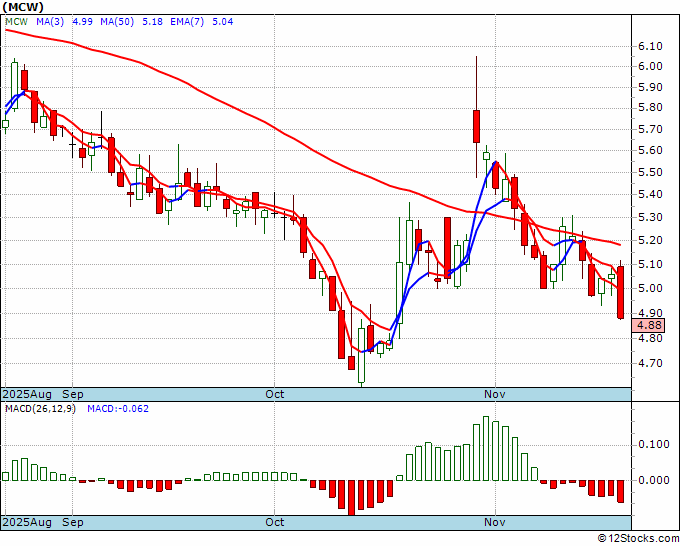680x546 pixels.
Task: Click the MA(50) value 5.18
Action: (x=153, y=22)
